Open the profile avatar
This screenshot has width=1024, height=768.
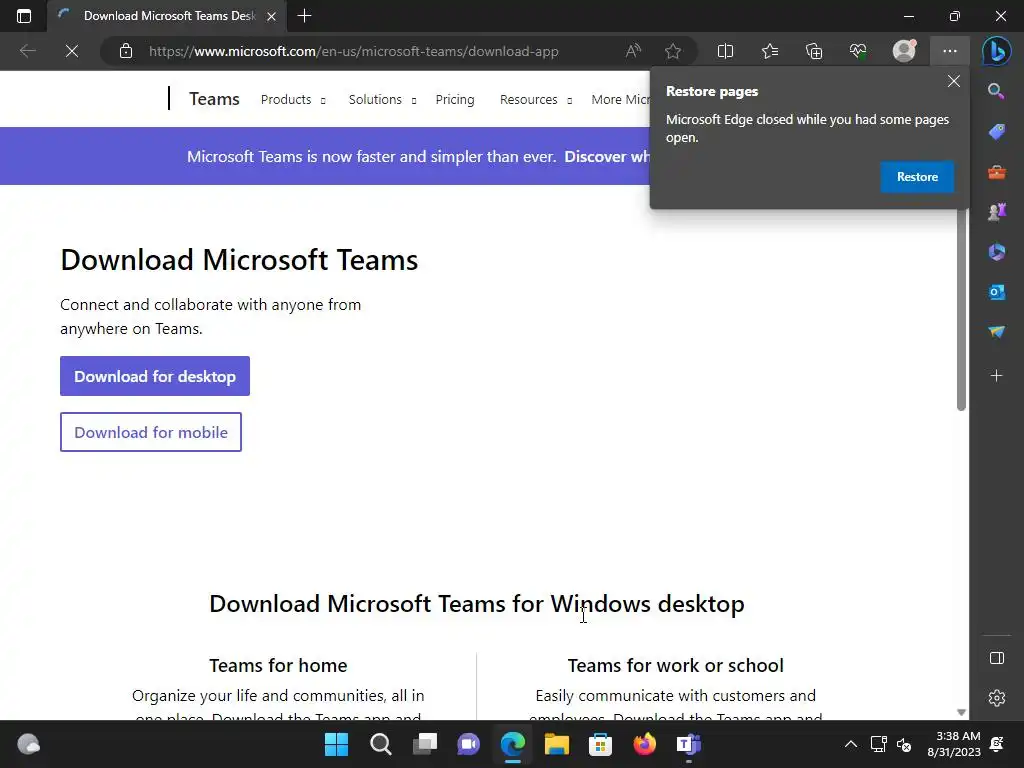tap(904, 51)
